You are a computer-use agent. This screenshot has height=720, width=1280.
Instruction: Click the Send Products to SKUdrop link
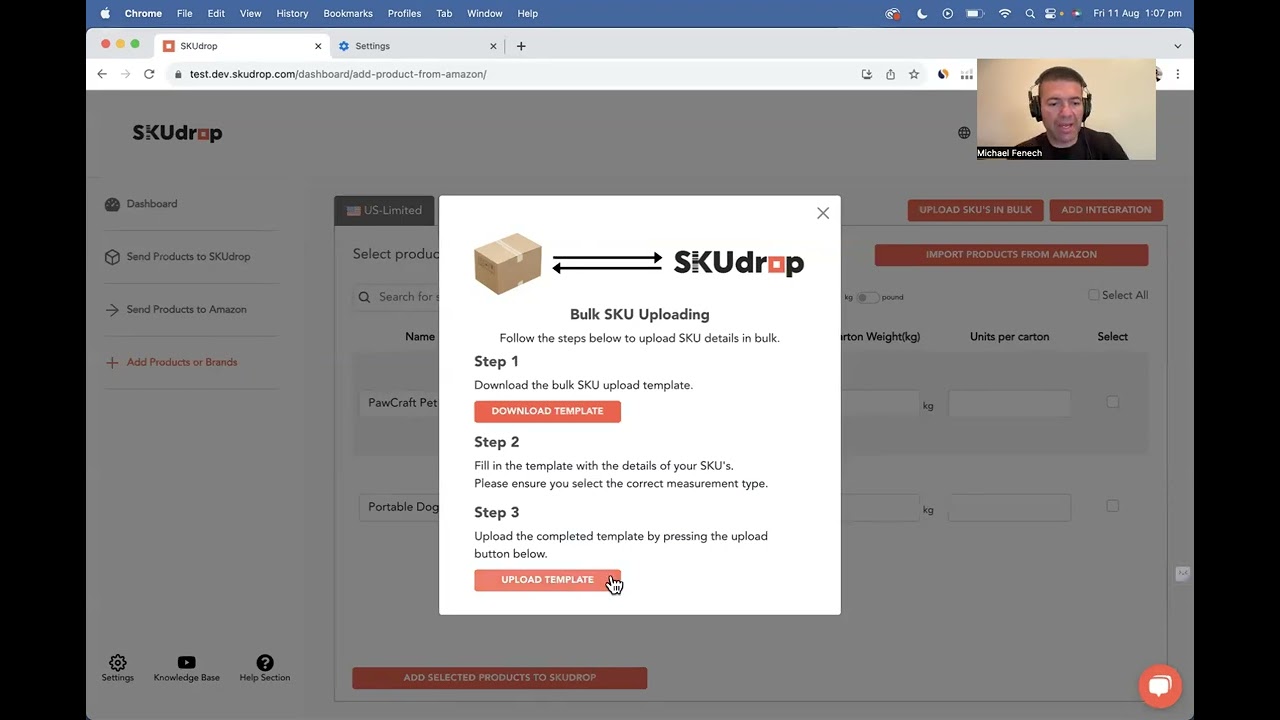[x=188, y=257]
